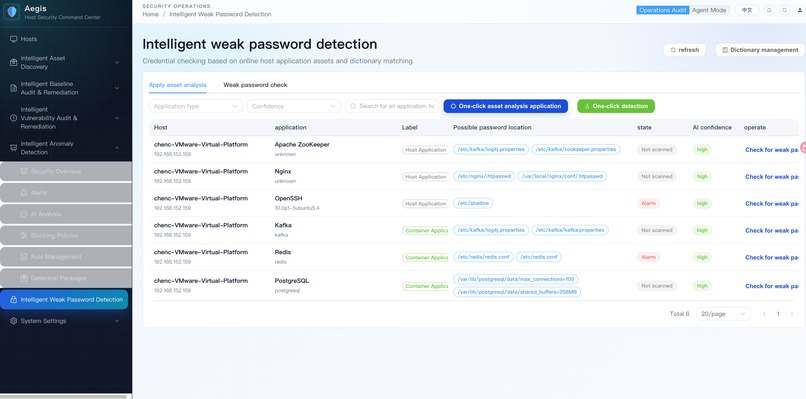Click the Intelligent Anomaly Detection icon
806x399 pixels.
pyautogui.click(x=13, y=148)
